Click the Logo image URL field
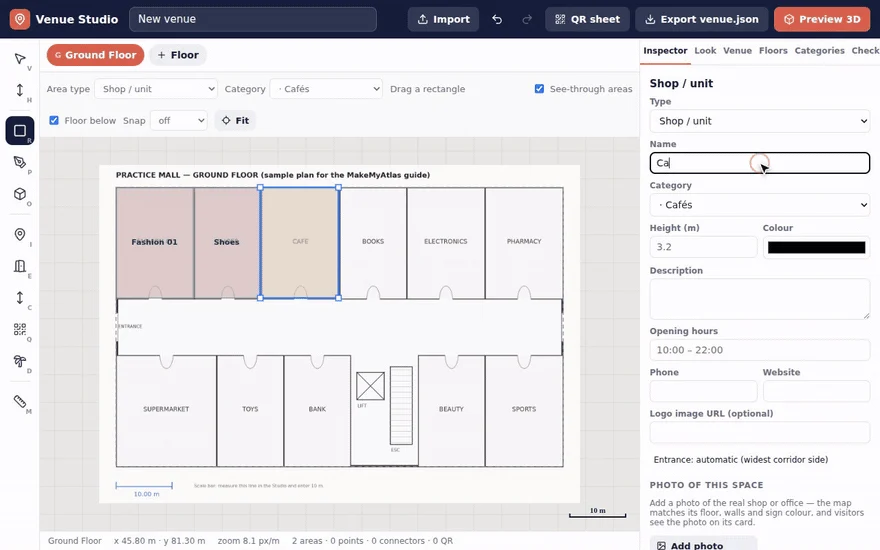This screenshot has height=550, width=880. tap(759, 433)
